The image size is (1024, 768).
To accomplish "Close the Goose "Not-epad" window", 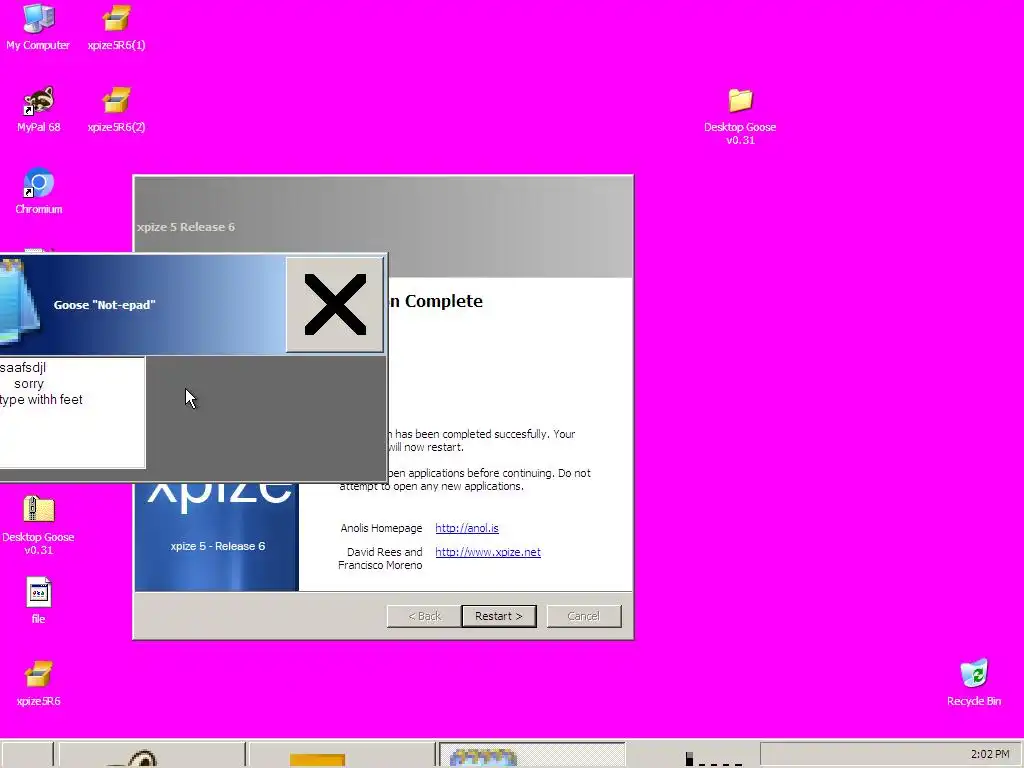I will click(334, 304).
